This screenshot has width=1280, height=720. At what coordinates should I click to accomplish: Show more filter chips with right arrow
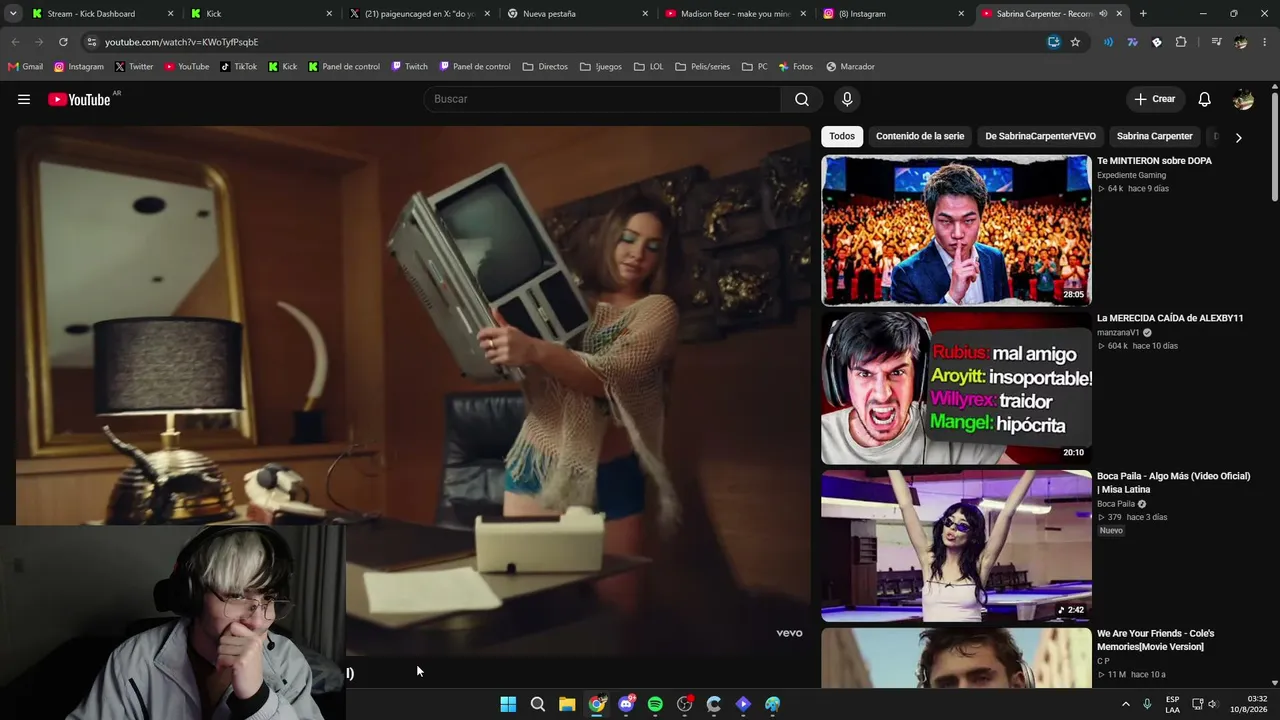1238,137
